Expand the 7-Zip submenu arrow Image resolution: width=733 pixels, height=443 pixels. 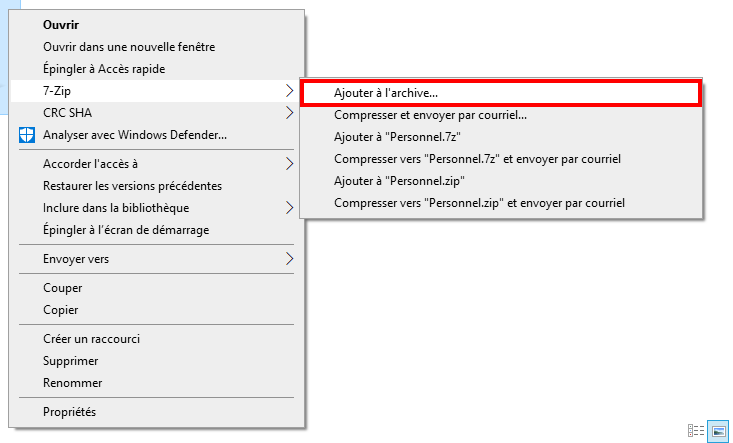pyautogui.click(x=289, y=91)
